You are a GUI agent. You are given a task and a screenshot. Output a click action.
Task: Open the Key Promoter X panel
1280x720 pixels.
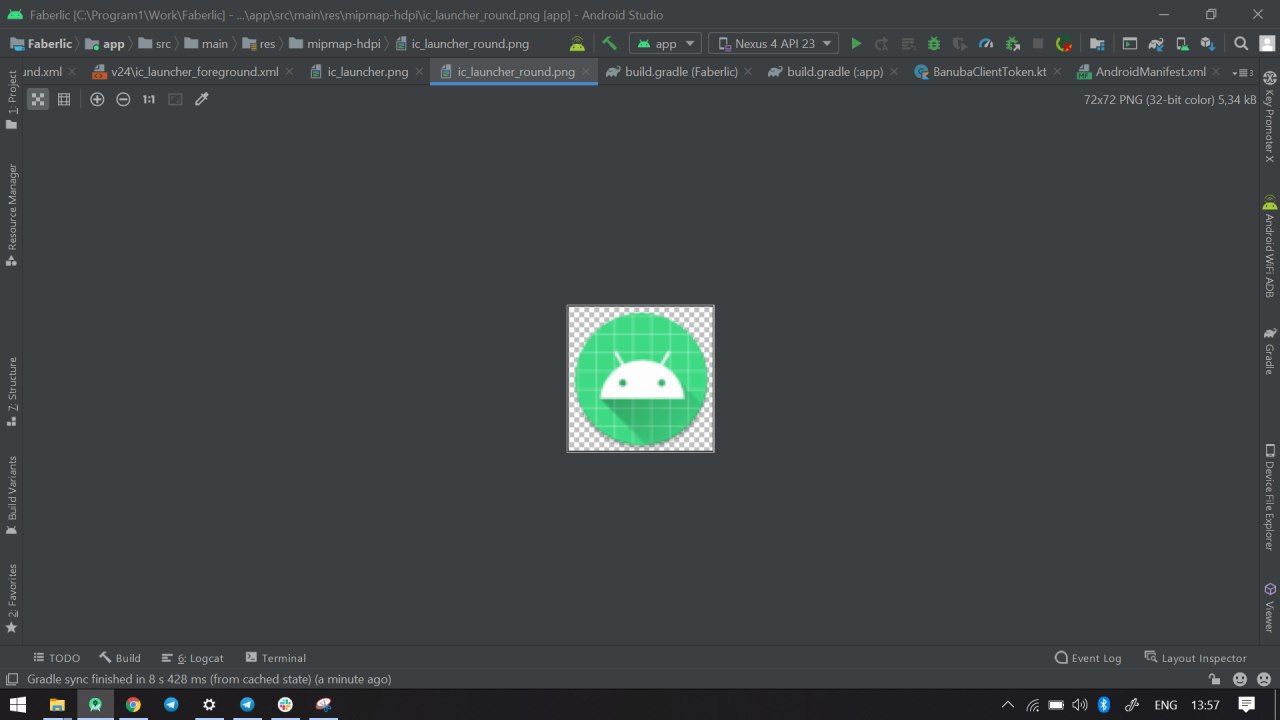(x=1269, y=117)
